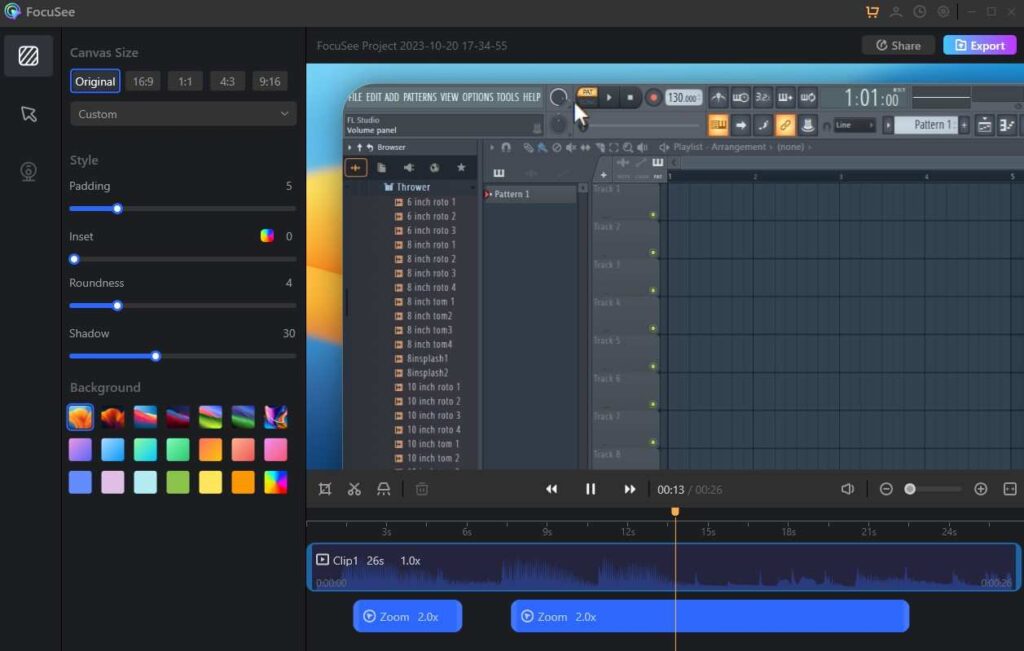Open the Share menu

click(x=897, y=45)
